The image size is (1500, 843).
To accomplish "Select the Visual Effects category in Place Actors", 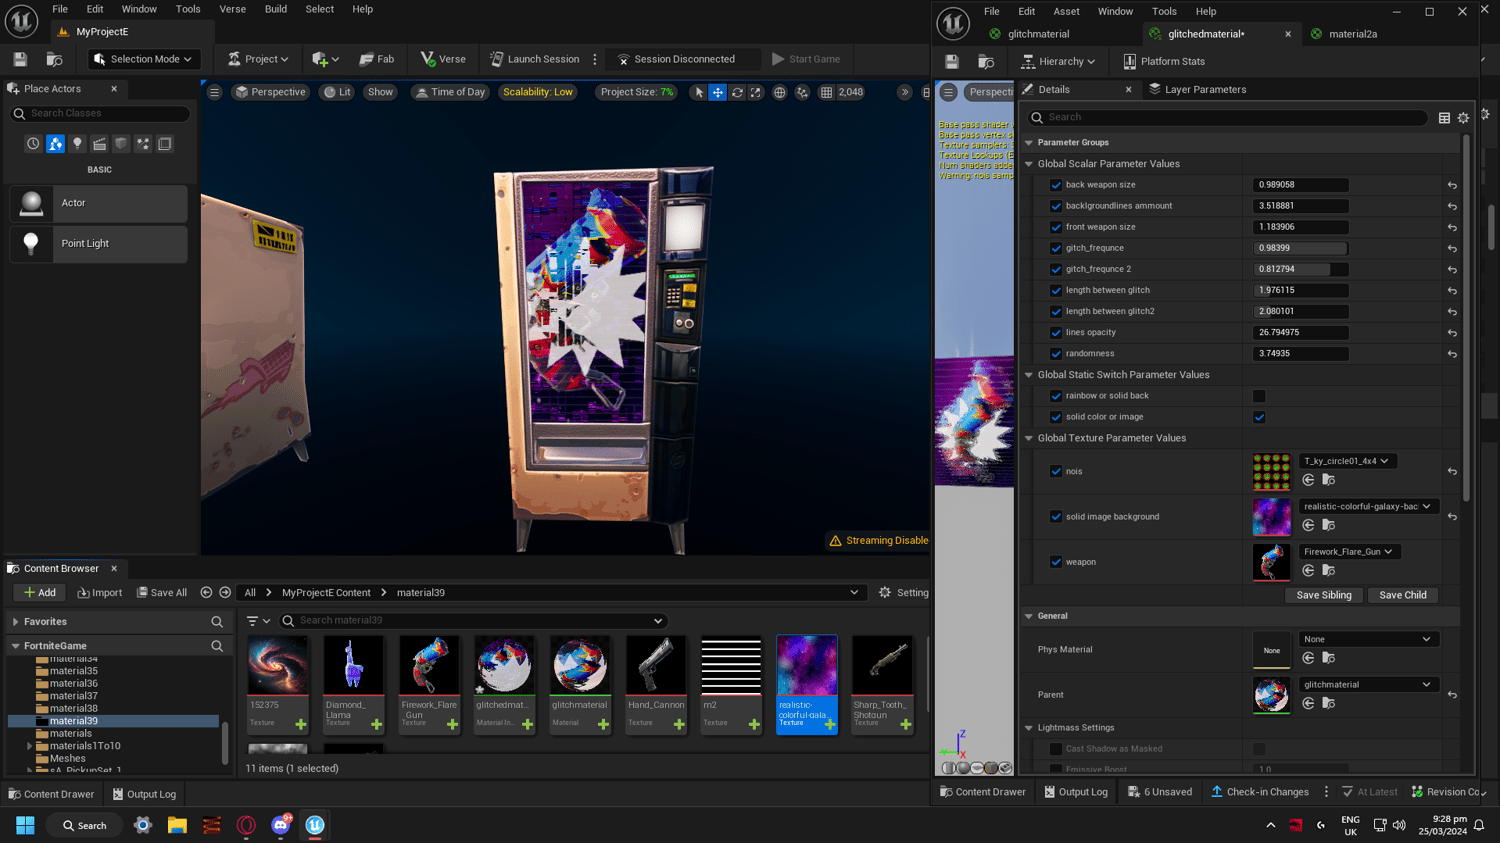I will click(x=143, y=144).
